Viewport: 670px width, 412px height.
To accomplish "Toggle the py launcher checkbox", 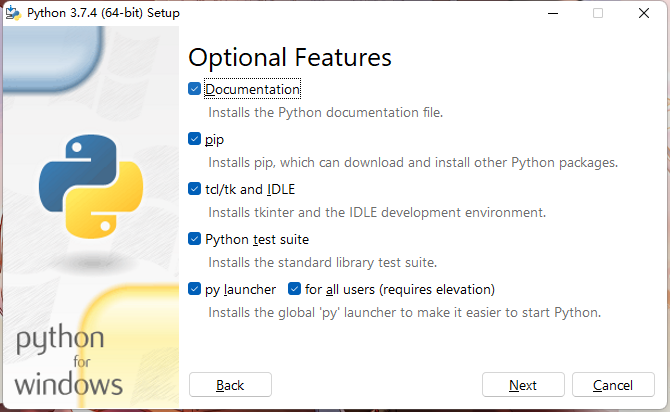I will click(x=195, y=289).
